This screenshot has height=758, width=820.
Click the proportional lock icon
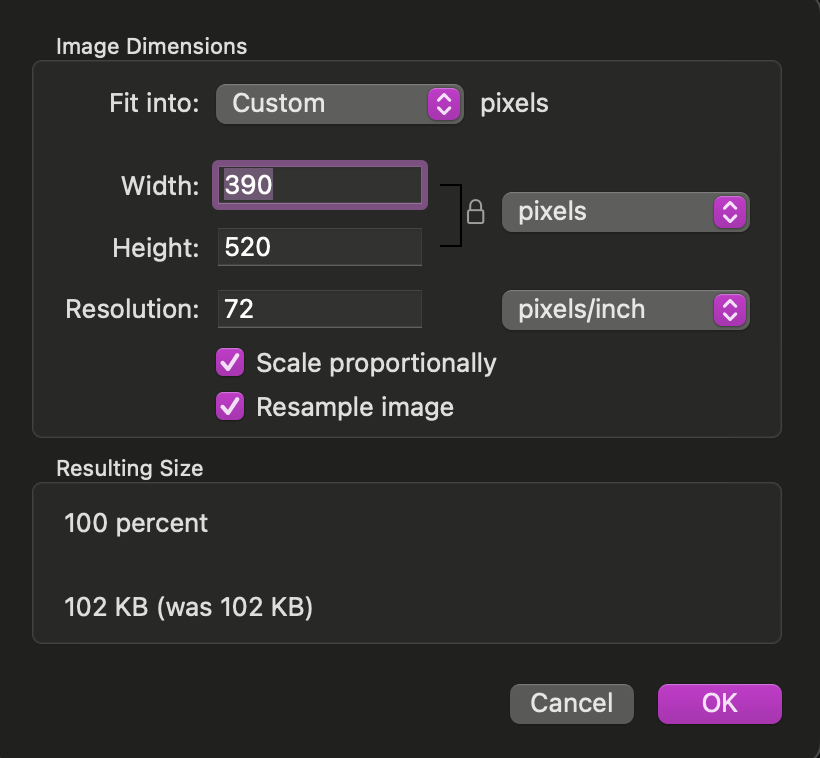pos(476,212)
